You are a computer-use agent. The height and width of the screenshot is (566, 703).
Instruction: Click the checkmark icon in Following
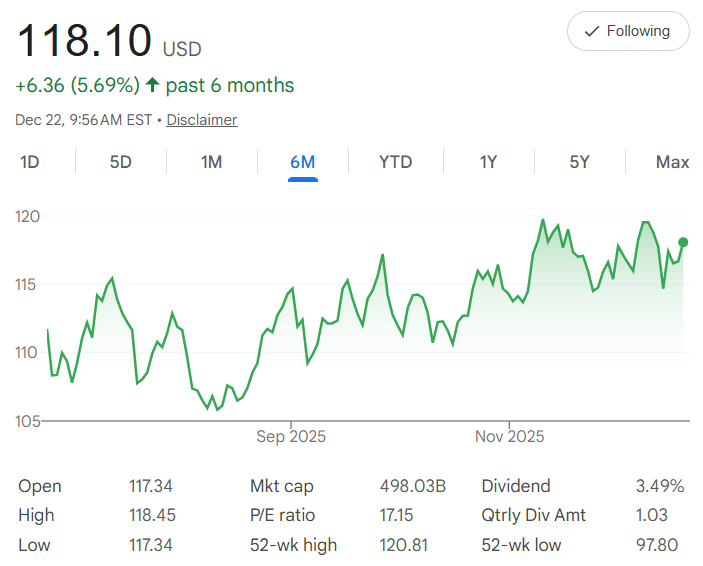point(592,31)
